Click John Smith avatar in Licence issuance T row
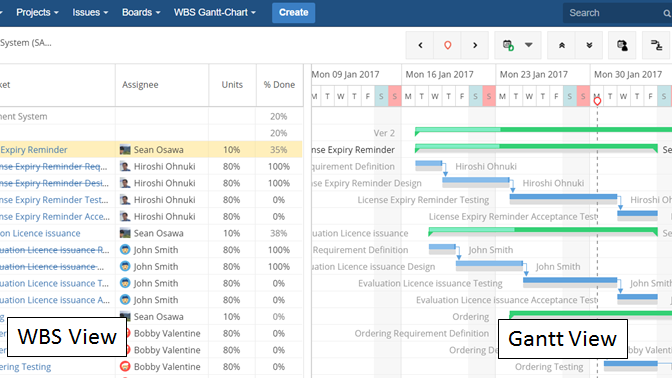Screen dimensions: 672x378 pos(125,283)
